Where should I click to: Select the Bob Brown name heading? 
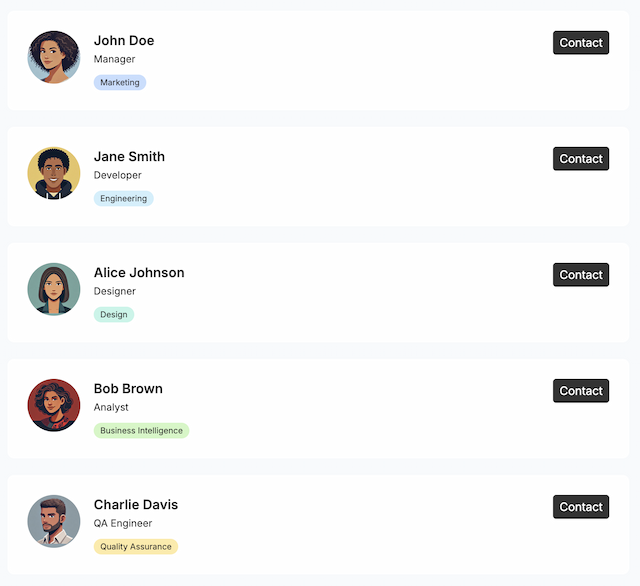(128, 389)
